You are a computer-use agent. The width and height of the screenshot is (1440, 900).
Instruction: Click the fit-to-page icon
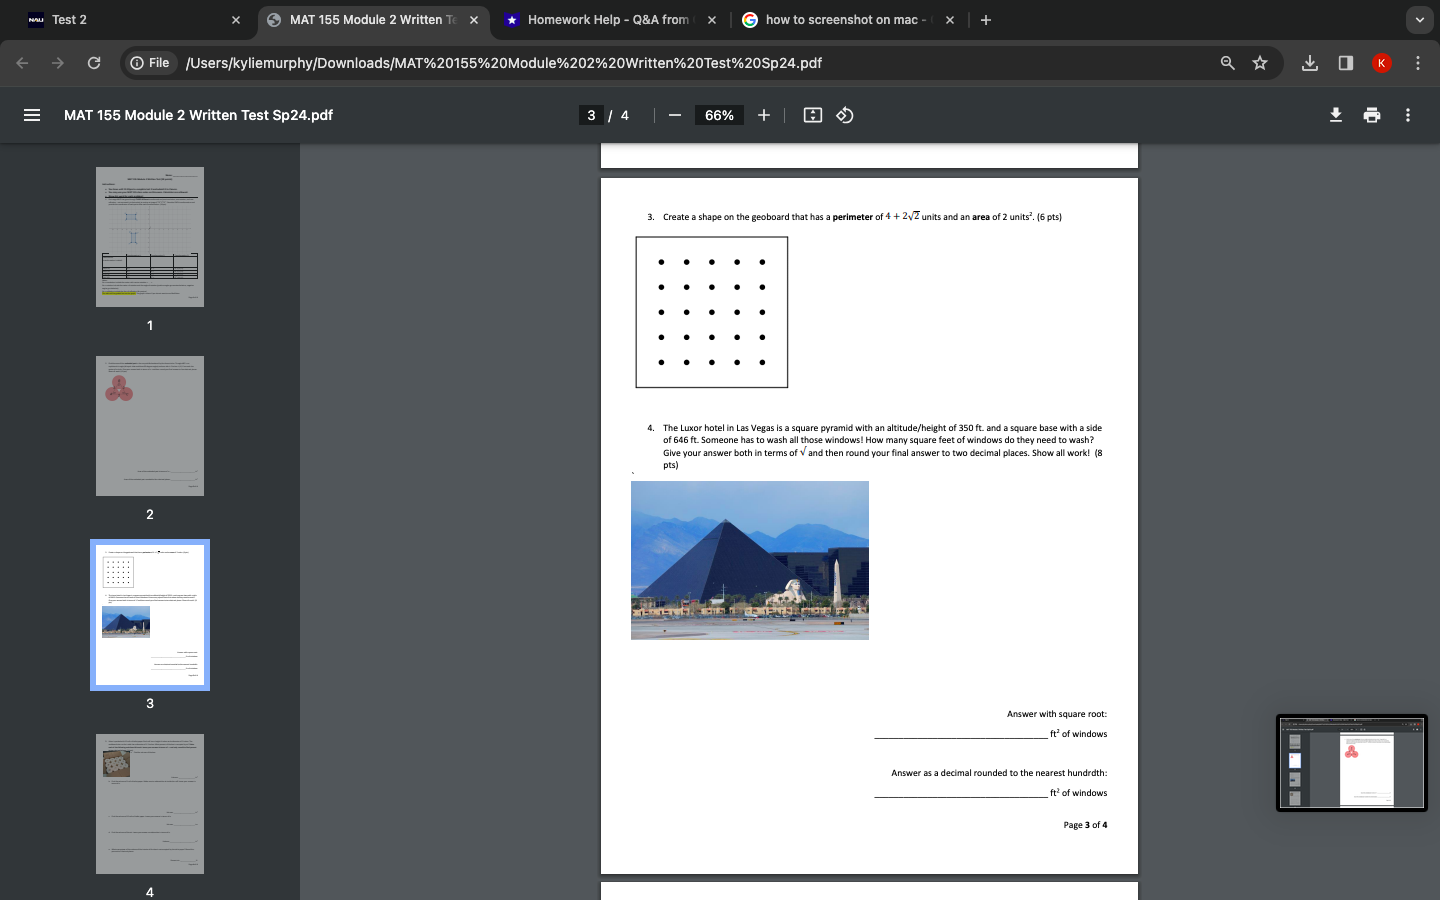(x=812, y=115)
